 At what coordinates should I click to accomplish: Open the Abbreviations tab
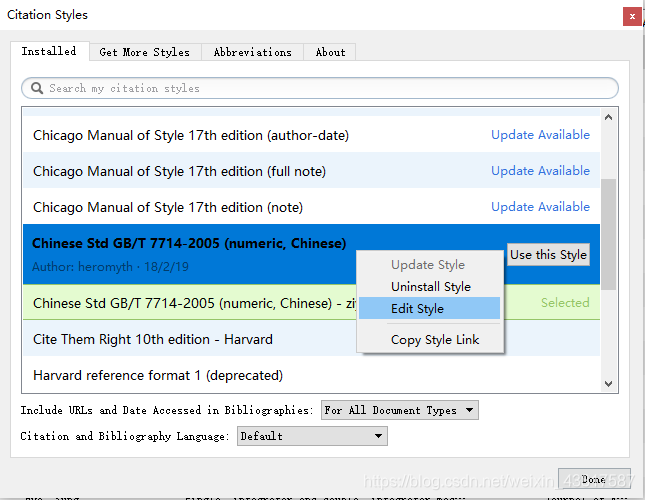click(253, 52)
